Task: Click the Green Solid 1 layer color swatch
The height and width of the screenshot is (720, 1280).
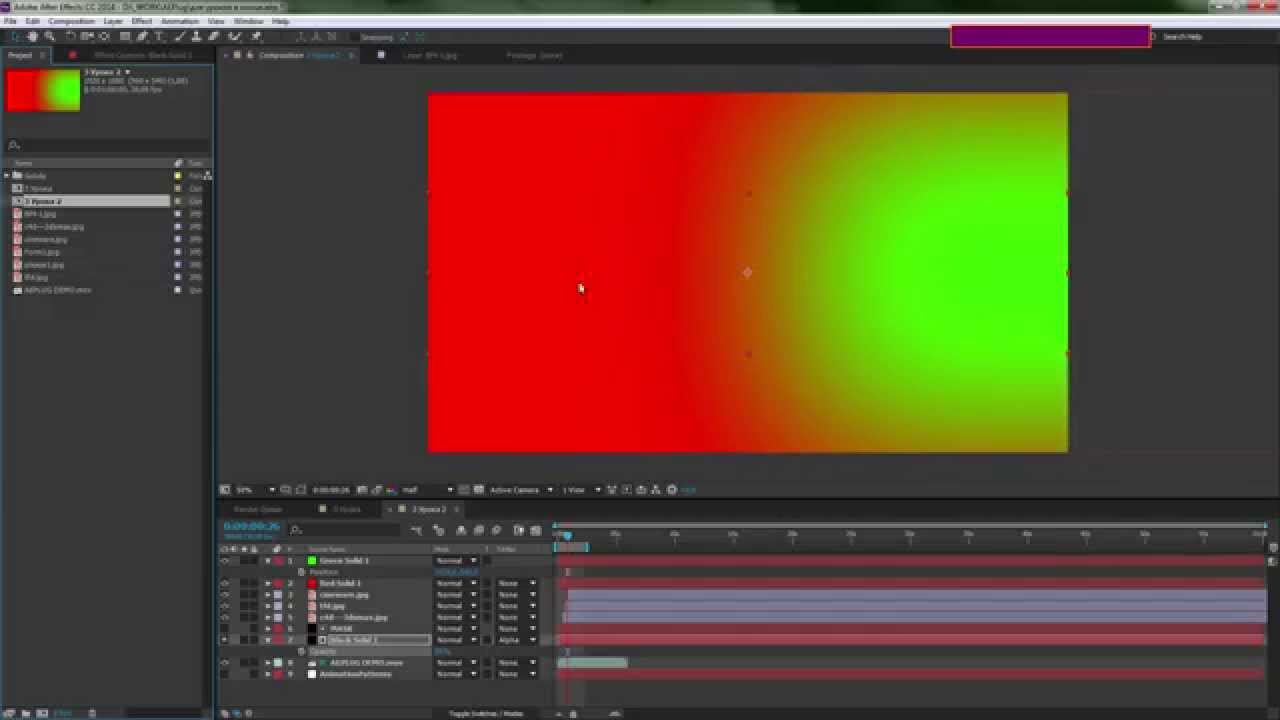Action: click(x=312, y=561)
